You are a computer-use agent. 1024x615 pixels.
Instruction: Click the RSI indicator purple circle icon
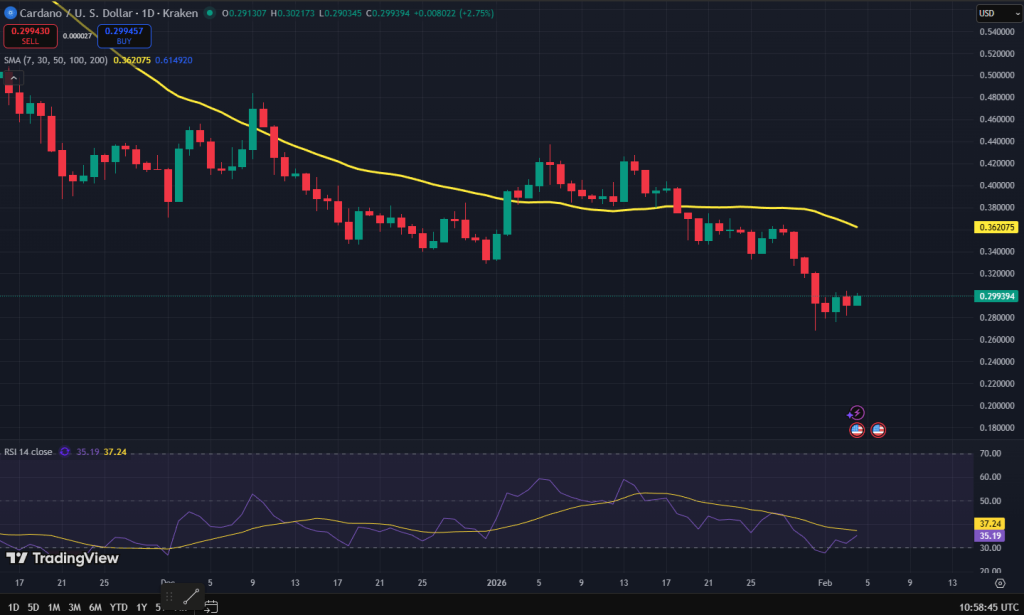coord(65,451)
